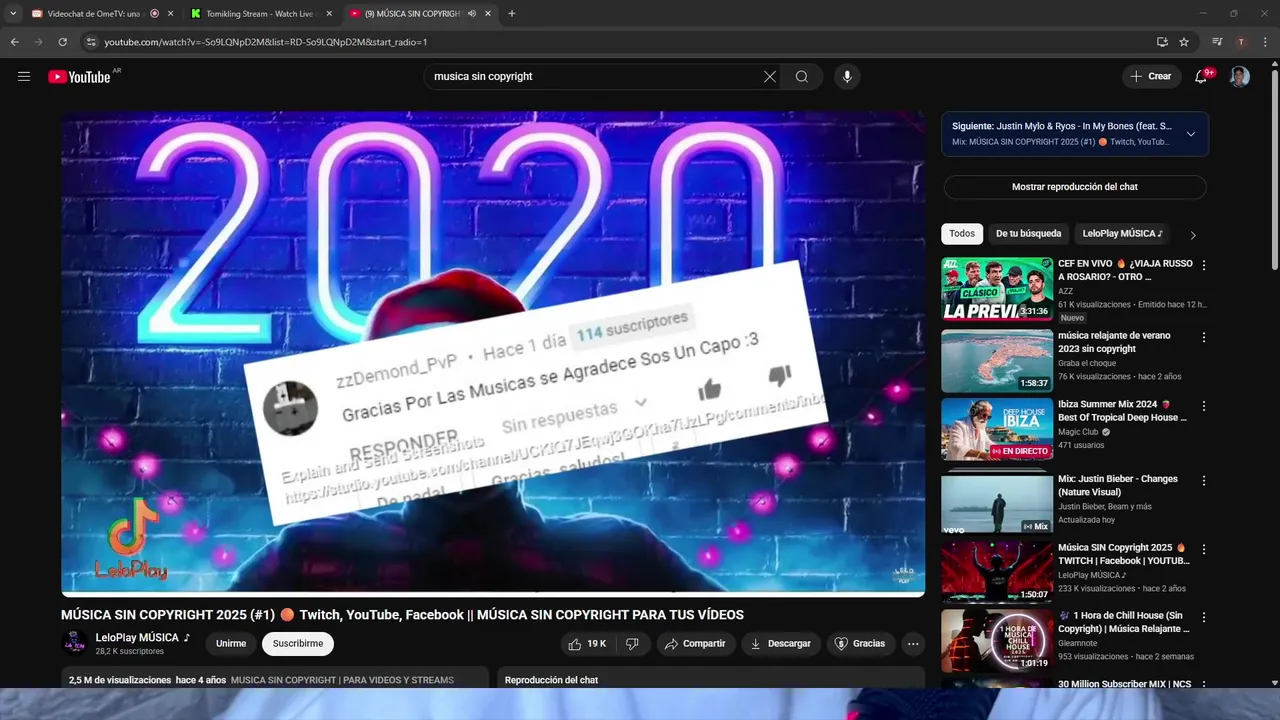1280x720 pixels.
Task: Open the Crear menu
Action: coord(1151,77)
